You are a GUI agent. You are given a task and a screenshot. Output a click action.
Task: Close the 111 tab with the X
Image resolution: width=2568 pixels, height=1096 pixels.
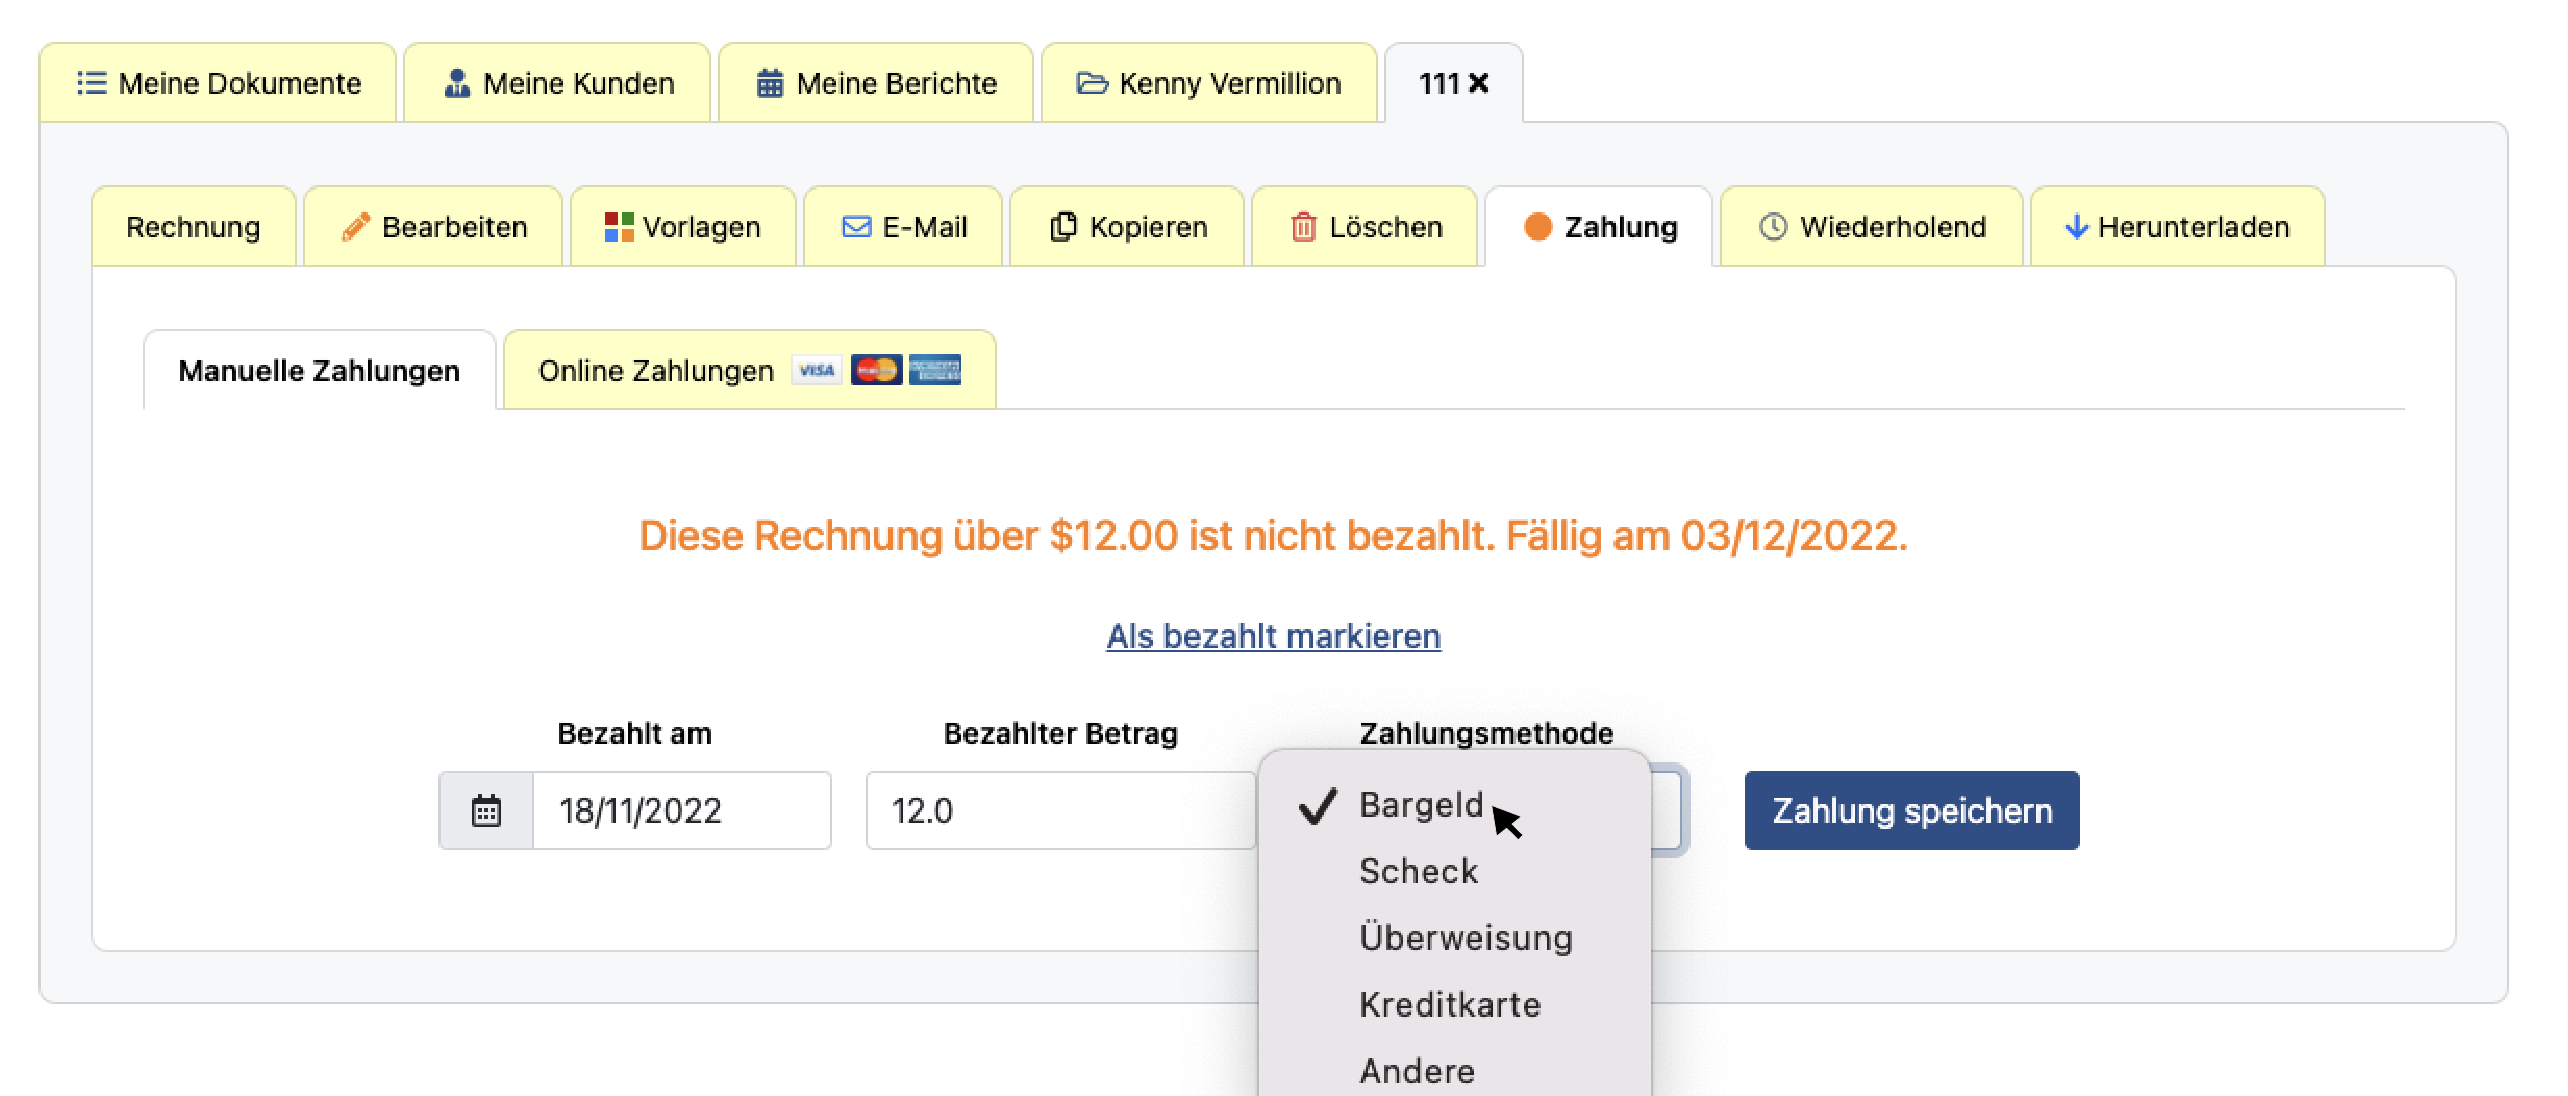(x=1479, y=83)
